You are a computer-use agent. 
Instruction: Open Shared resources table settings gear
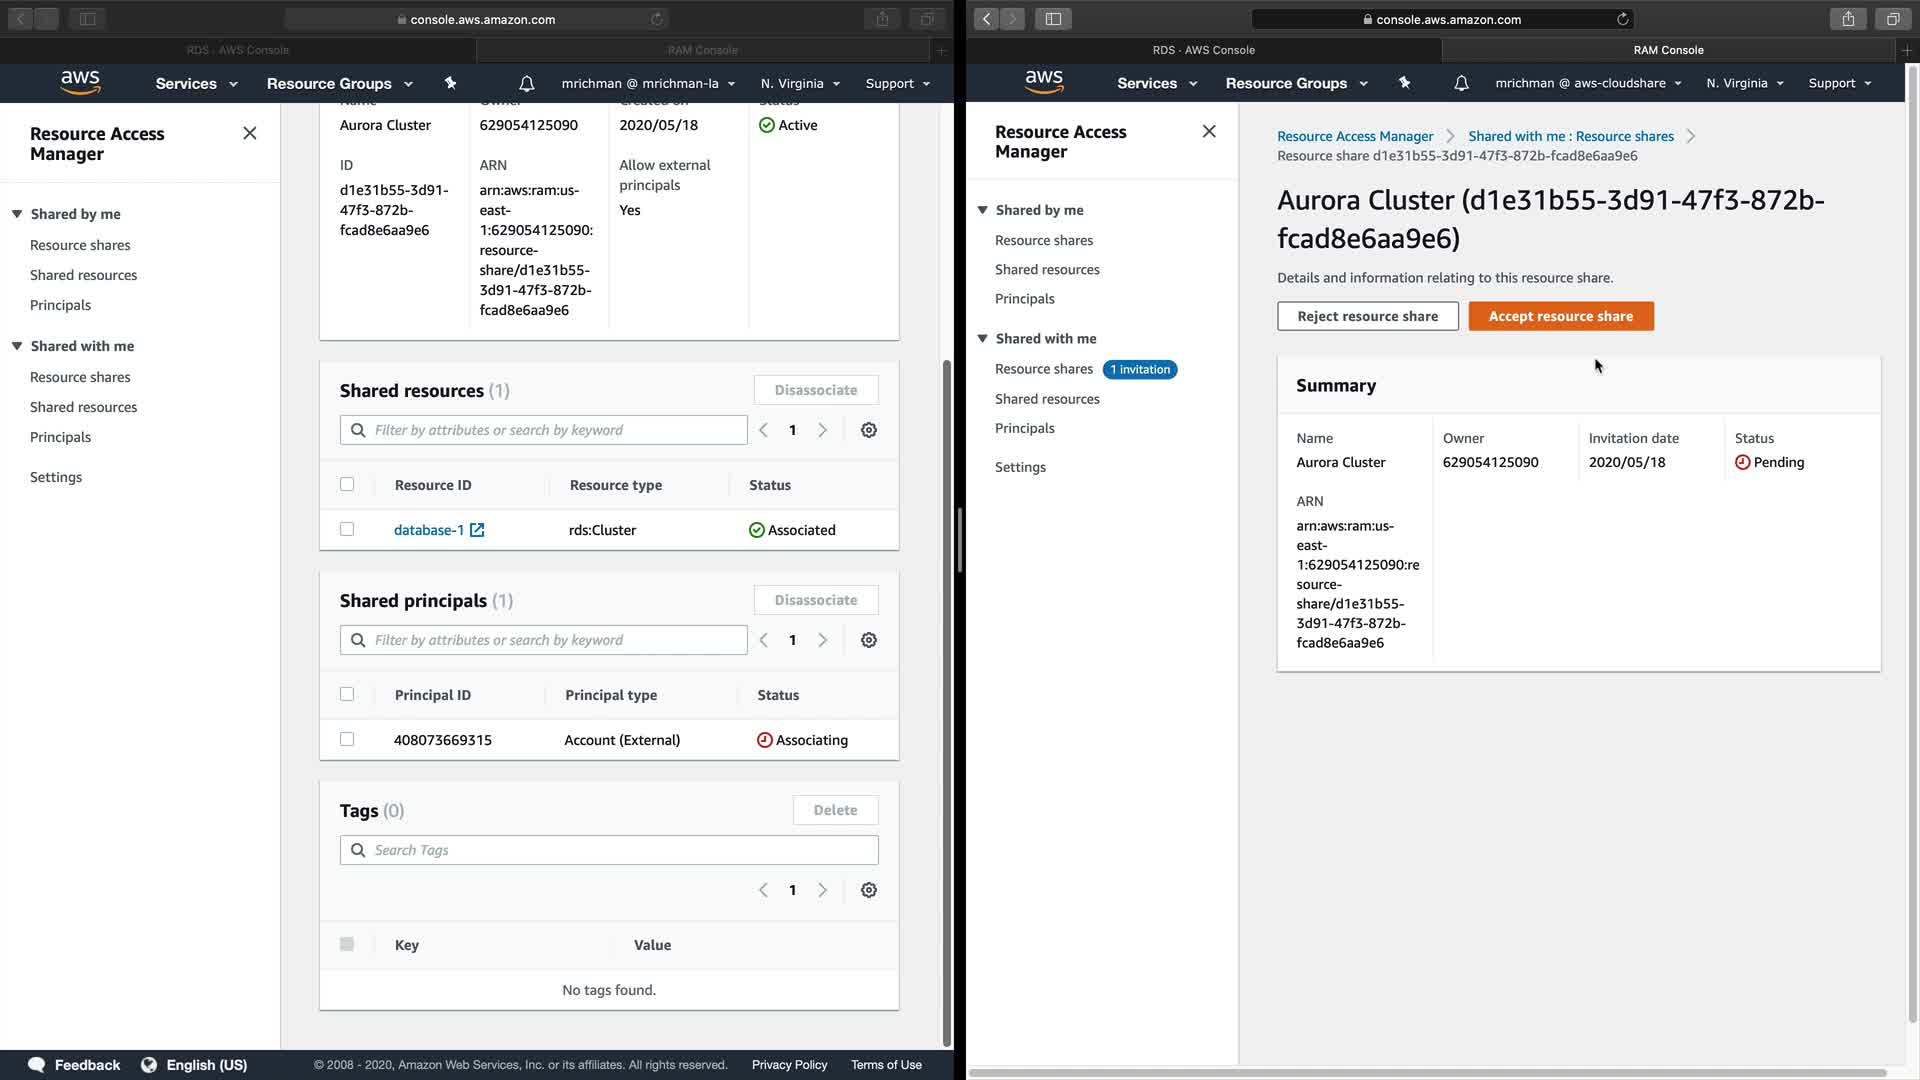tap(869, 430)
